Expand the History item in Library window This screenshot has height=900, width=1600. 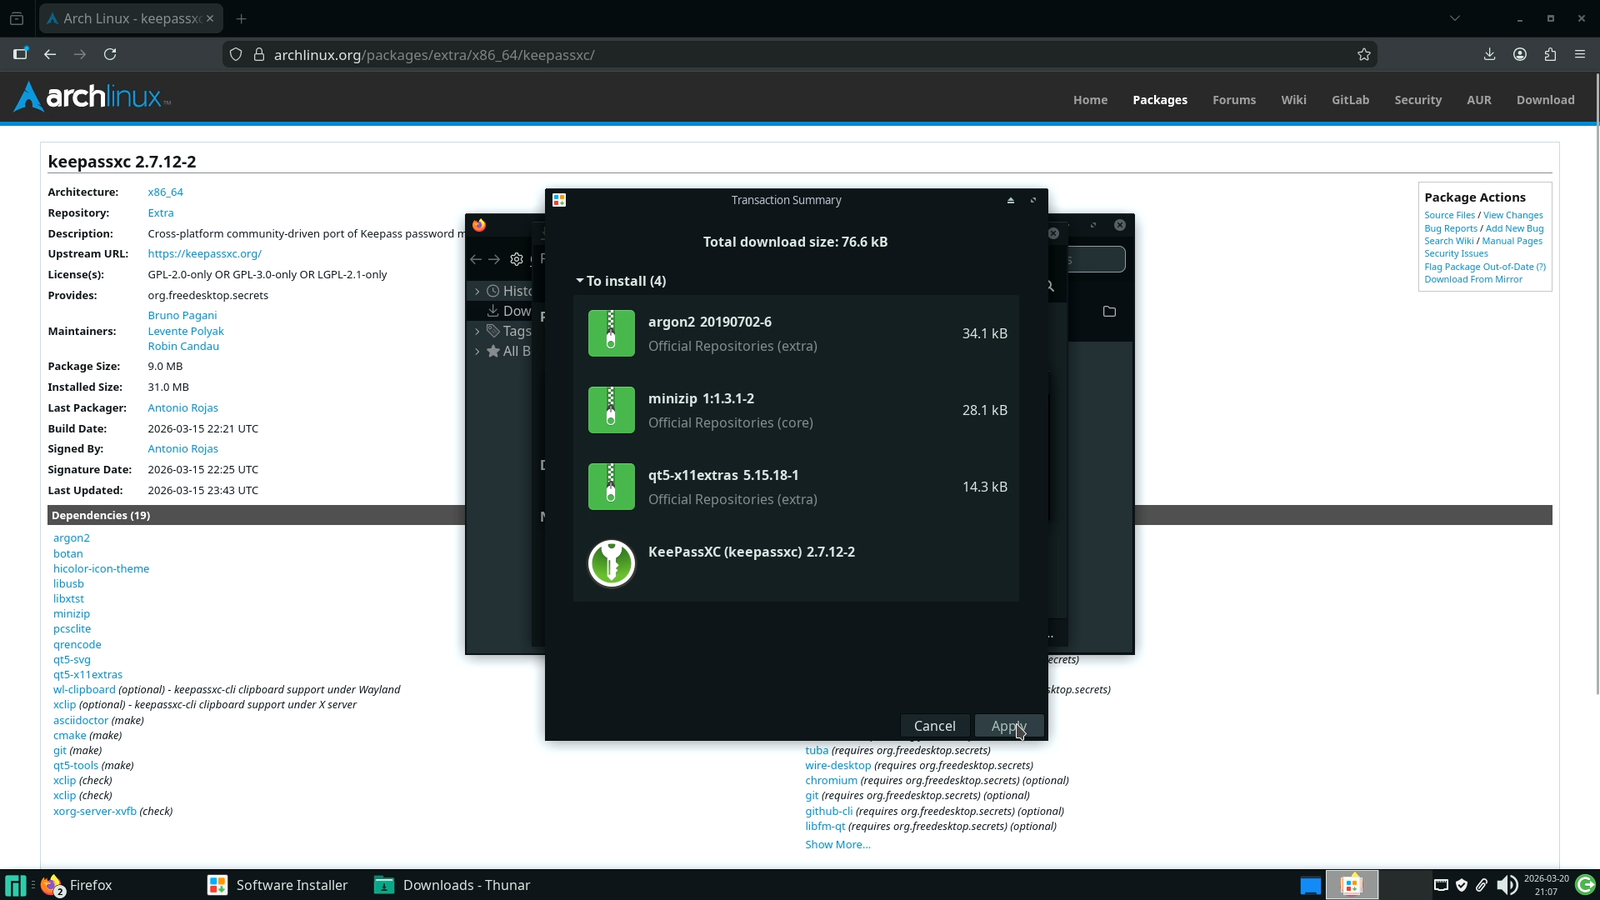[477, 291]
